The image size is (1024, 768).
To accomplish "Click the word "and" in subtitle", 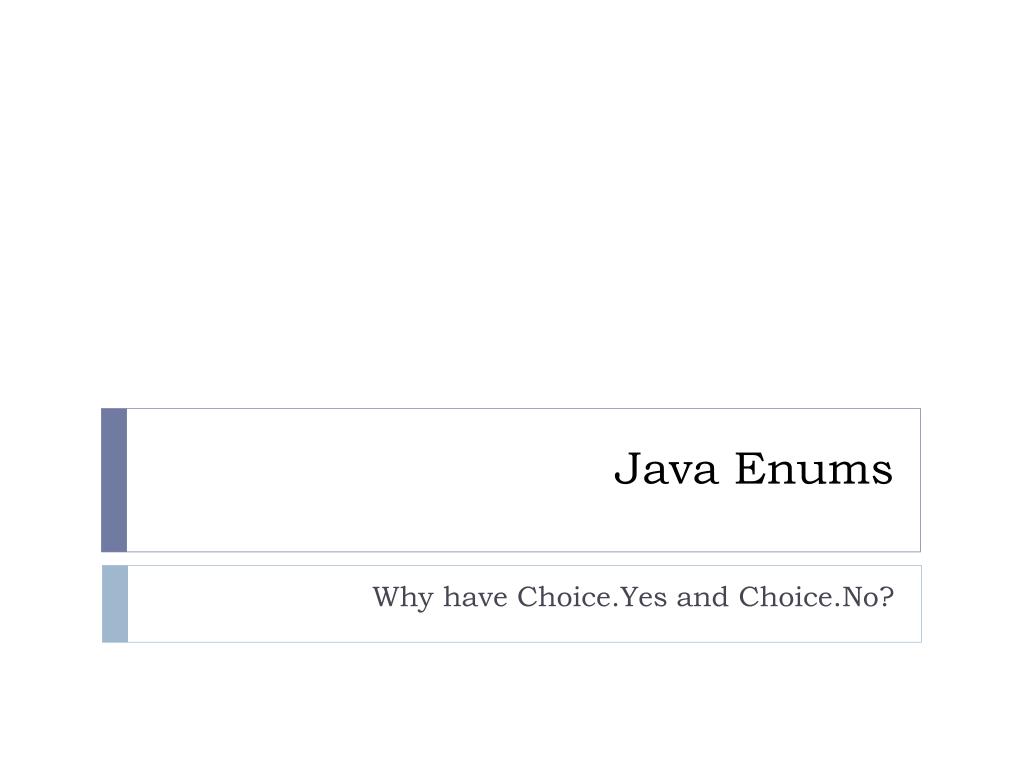I will [702, 597].
